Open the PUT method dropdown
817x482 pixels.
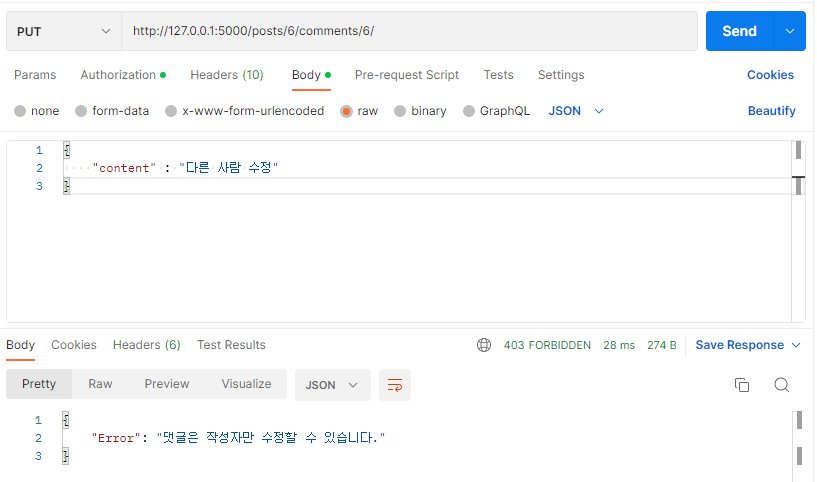64,31
